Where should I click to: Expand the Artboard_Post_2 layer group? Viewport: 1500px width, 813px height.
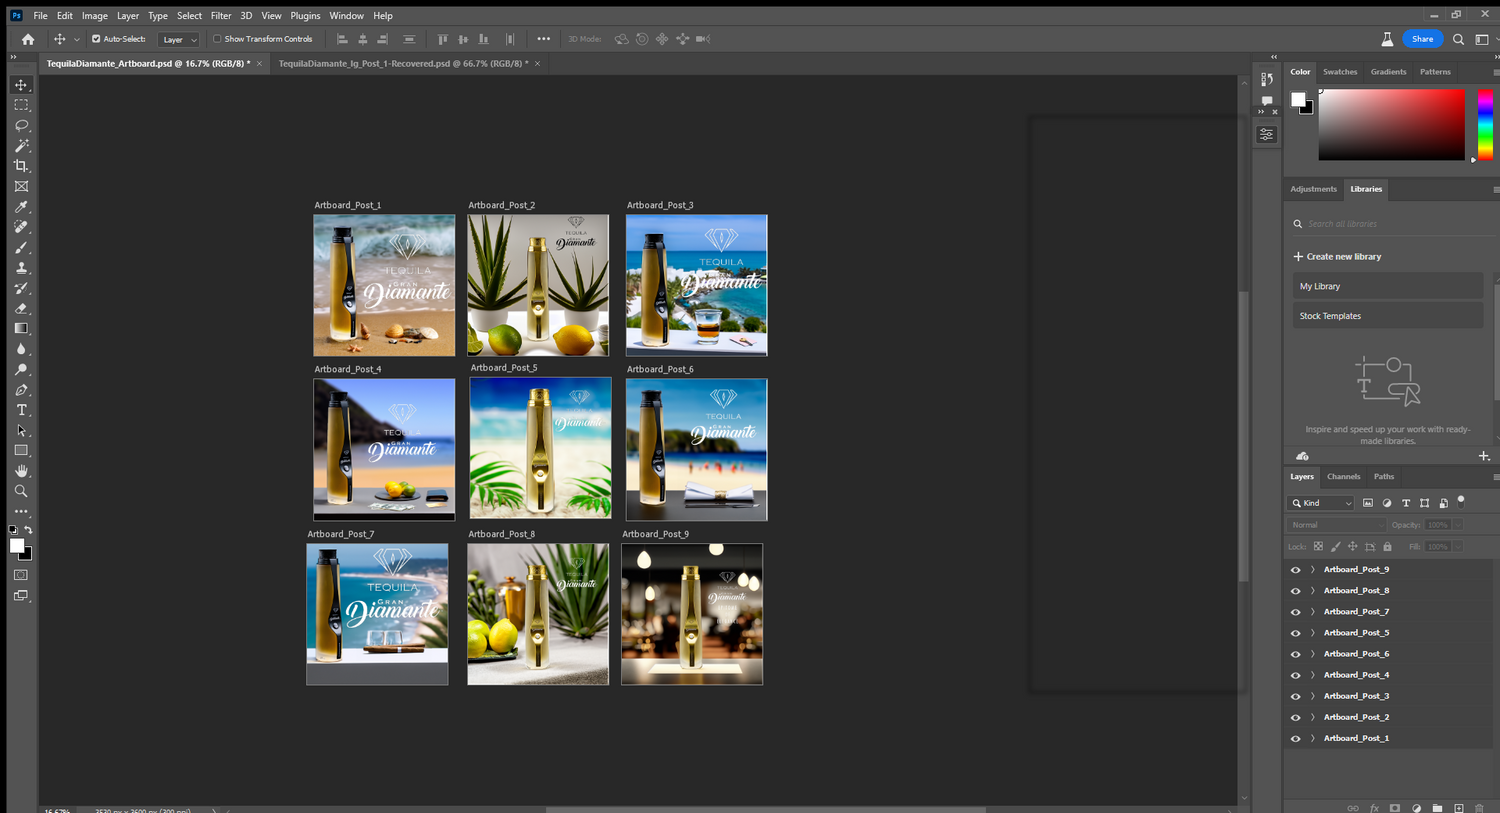click(x=1313, y=717)
